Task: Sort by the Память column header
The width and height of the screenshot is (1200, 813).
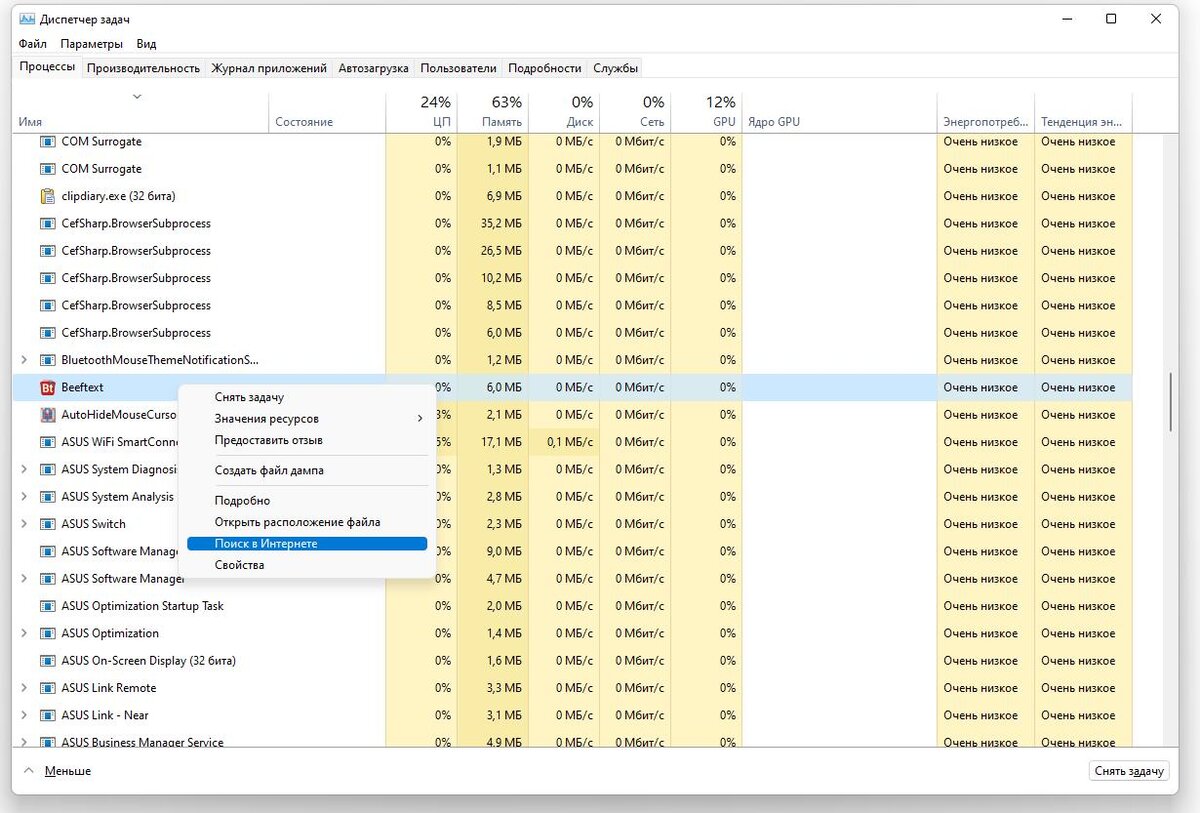Action: coord(493,112)
